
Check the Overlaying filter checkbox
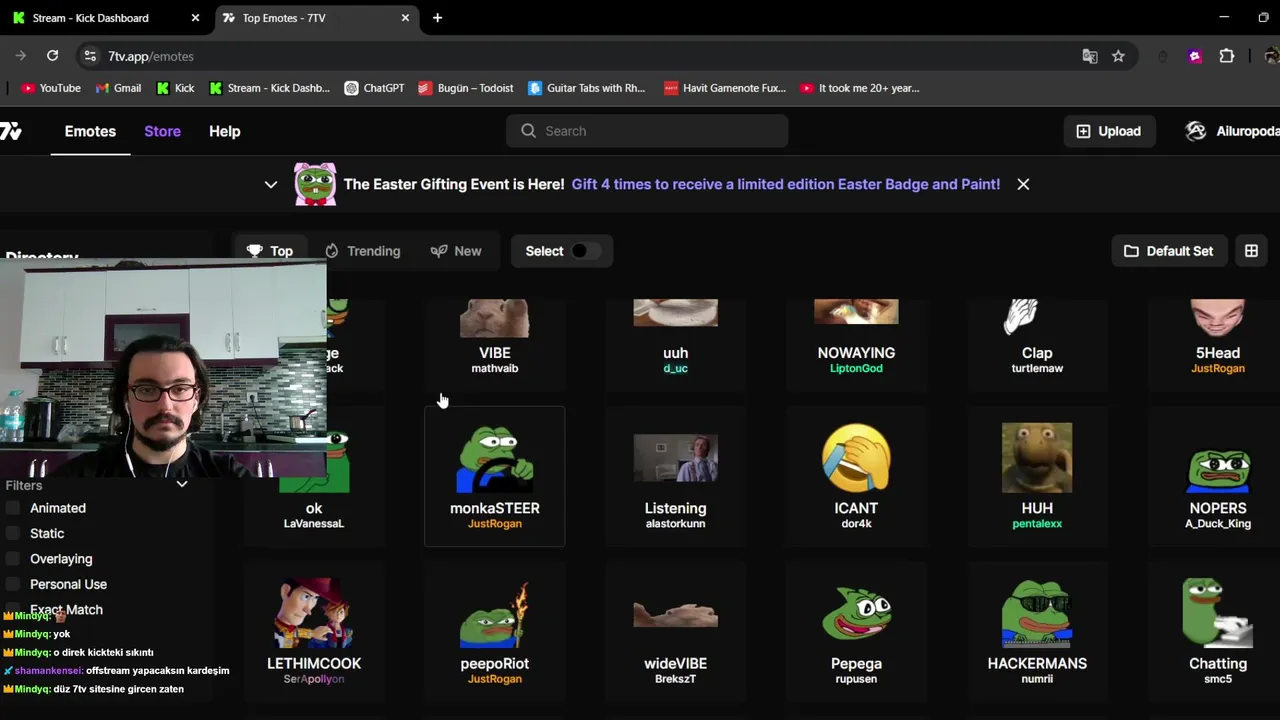tap(13, 559)
